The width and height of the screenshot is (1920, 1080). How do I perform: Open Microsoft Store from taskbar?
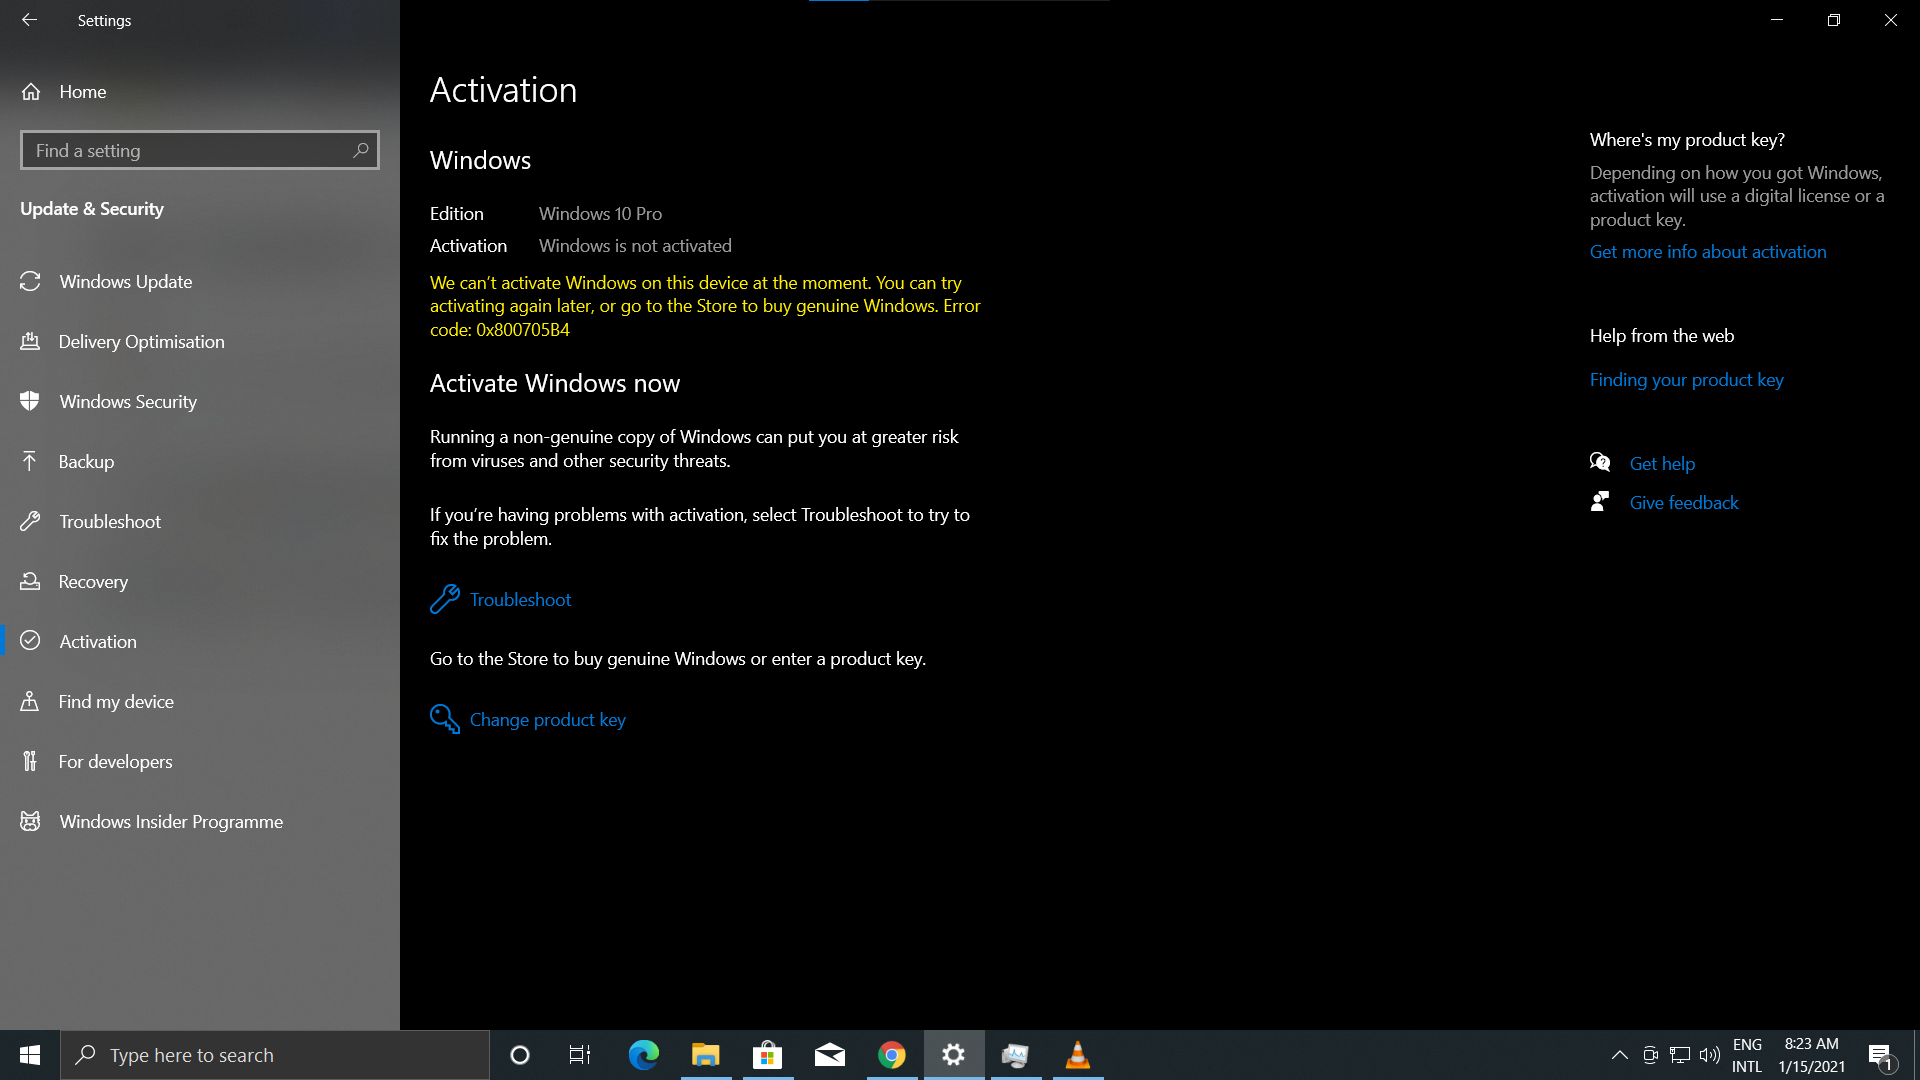pyautogui.click(x=767, y=1055)
